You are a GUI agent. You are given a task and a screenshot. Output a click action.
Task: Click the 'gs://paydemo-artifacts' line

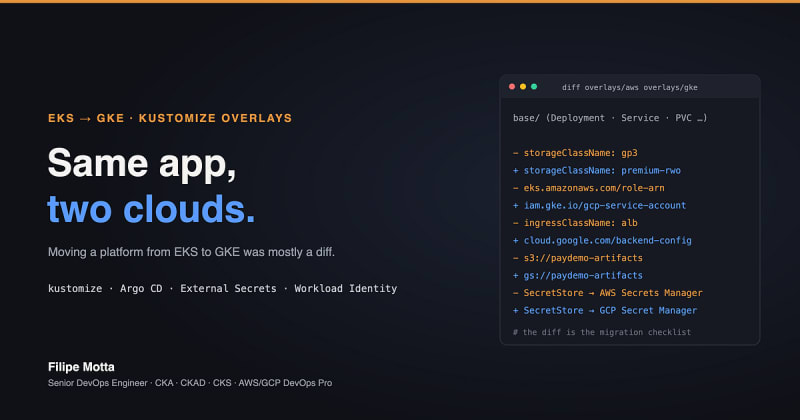(x=578, y=275)
